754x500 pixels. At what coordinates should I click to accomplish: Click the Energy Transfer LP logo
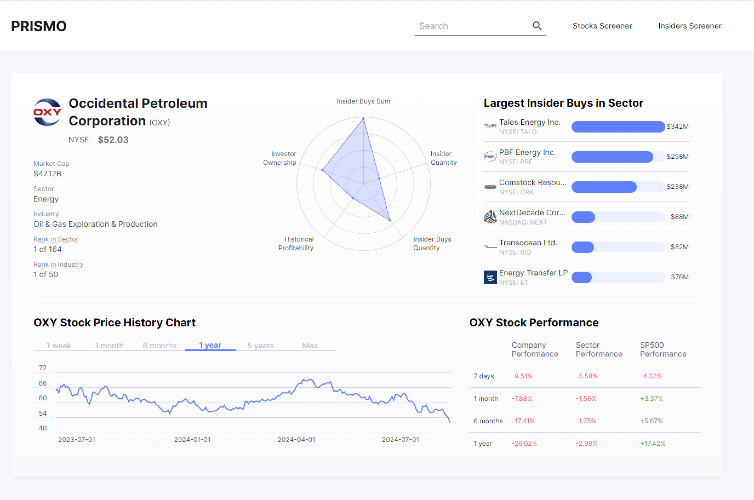tap(490, 277)
